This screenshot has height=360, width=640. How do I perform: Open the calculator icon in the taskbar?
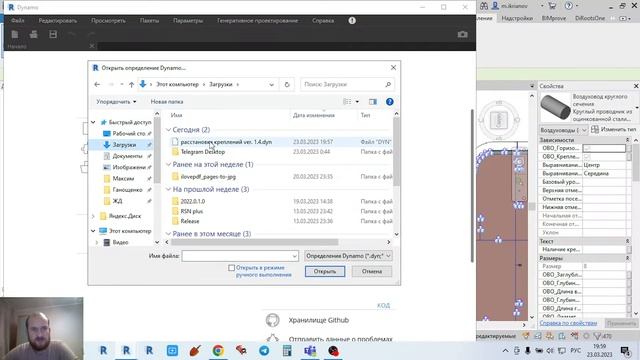coord(287,351)
